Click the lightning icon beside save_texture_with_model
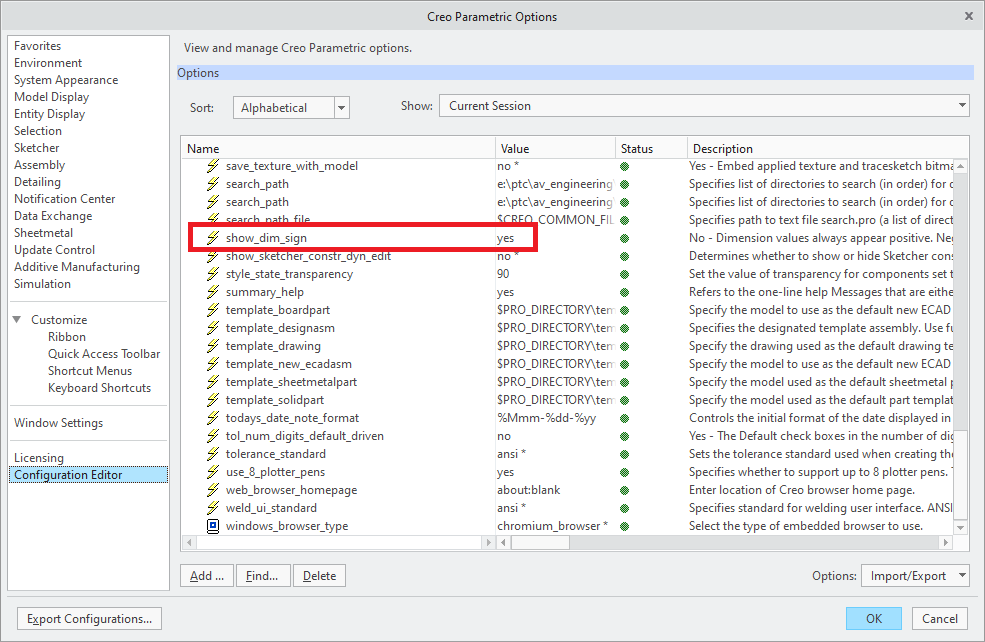This screenshot has width=985, height=642. click(x=212, y=166)
